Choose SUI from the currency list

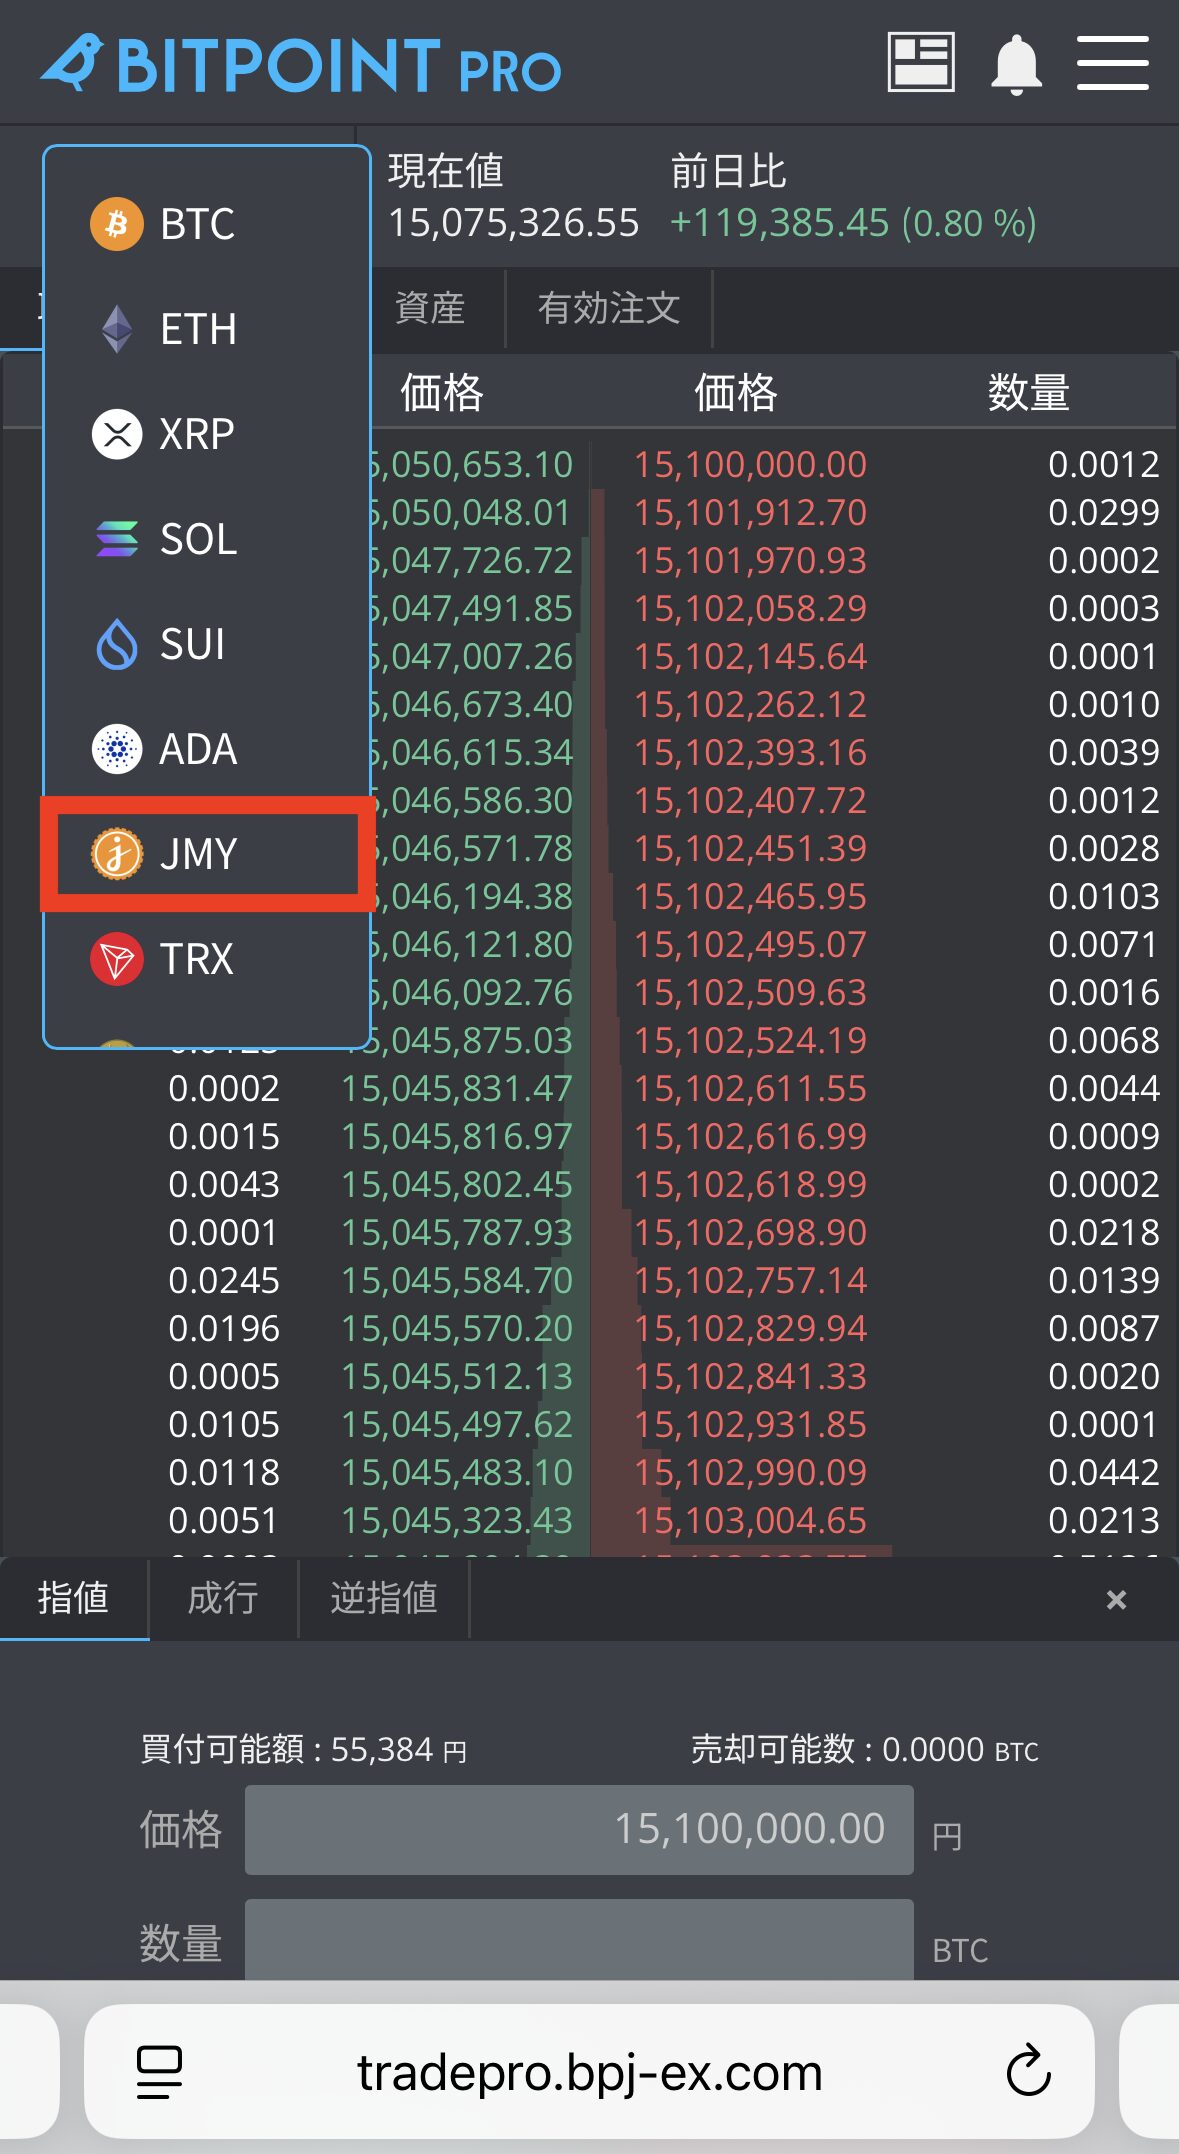click(207, 644)
